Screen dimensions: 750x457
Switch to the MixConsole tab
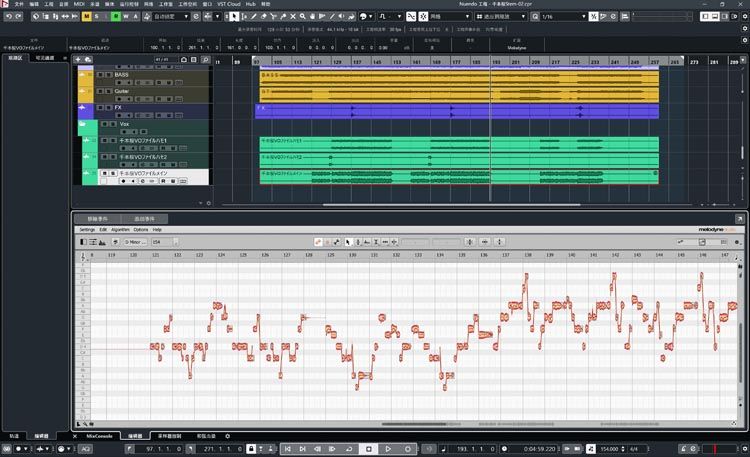point(99,436)
